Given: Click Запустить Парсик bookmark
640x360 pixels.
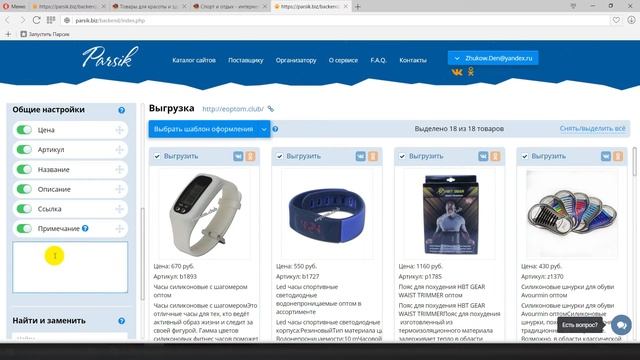Looking at the screenshot, I should click(45, 34).
